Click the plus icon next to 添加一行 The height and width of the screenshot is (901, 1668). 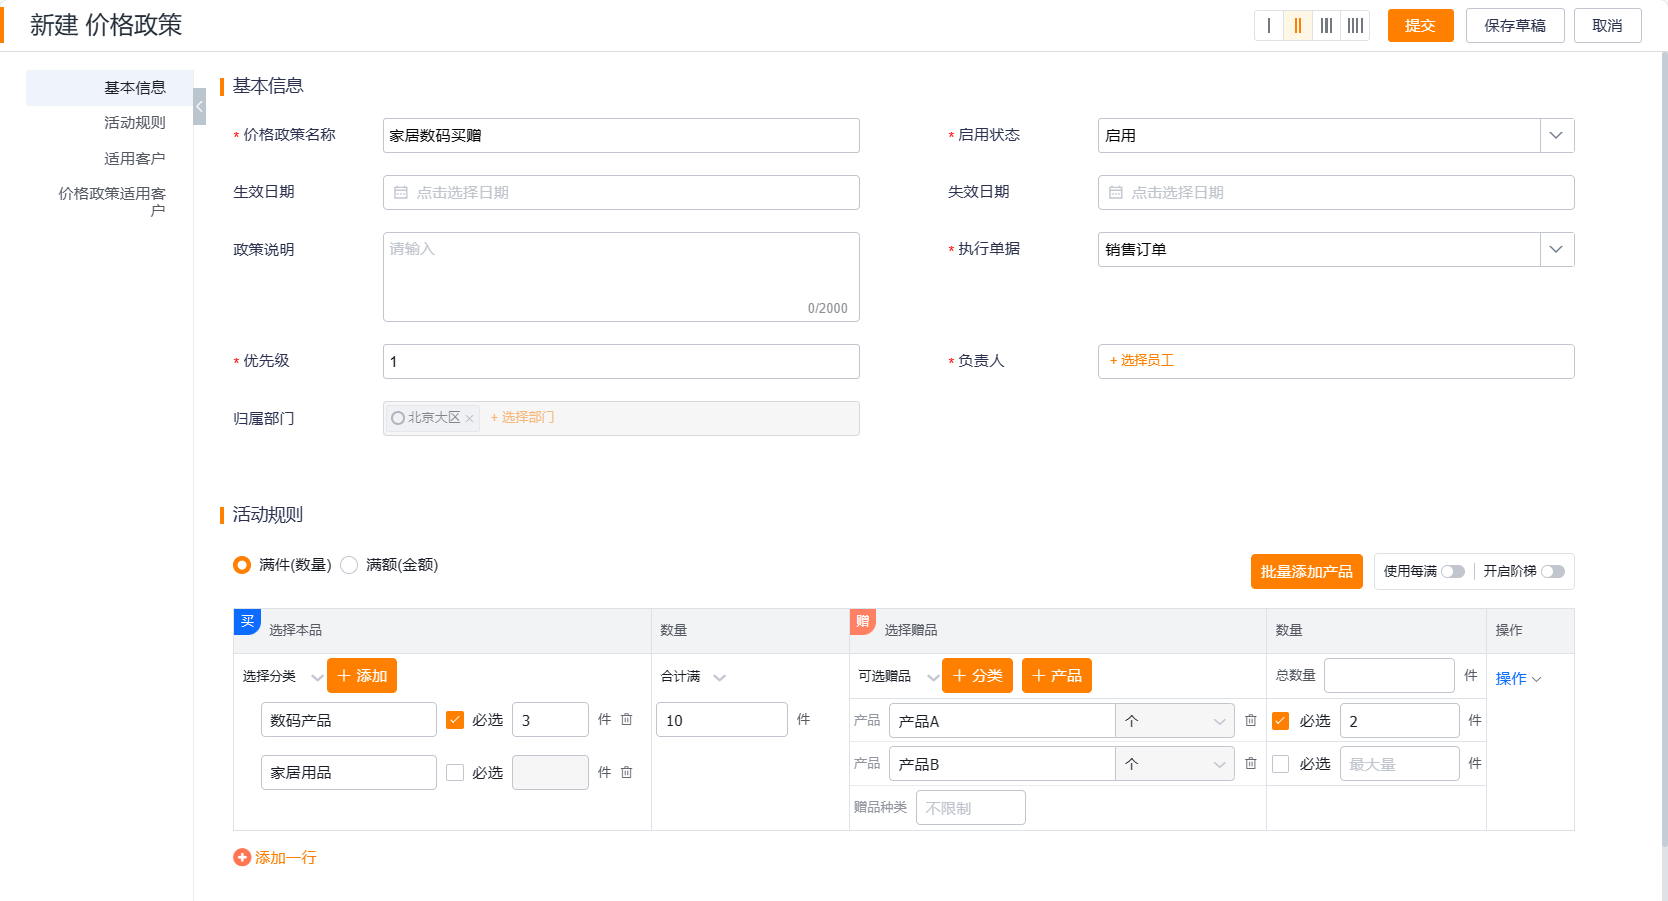[241, 857]
